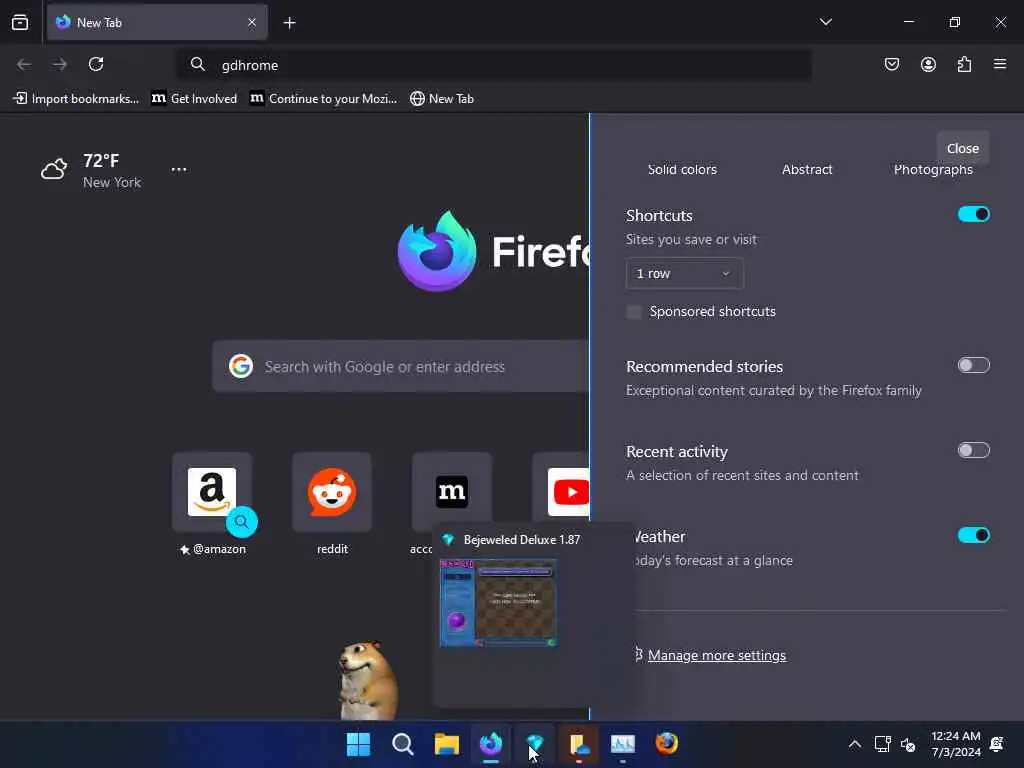Viewport: 1024px width, 768px height.
Task: Select Photographs wallpaper category
Action: click(x=933, y=170)
